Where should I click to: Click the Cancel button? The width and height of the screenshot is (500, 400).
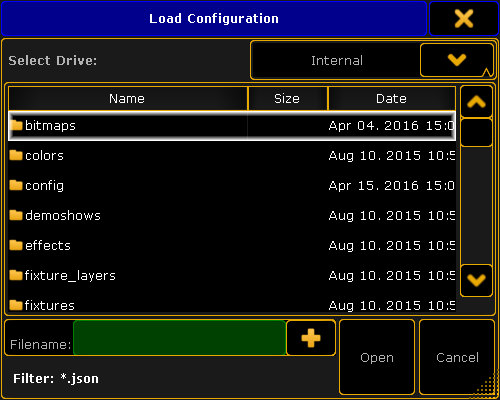(x=457, y=357)
